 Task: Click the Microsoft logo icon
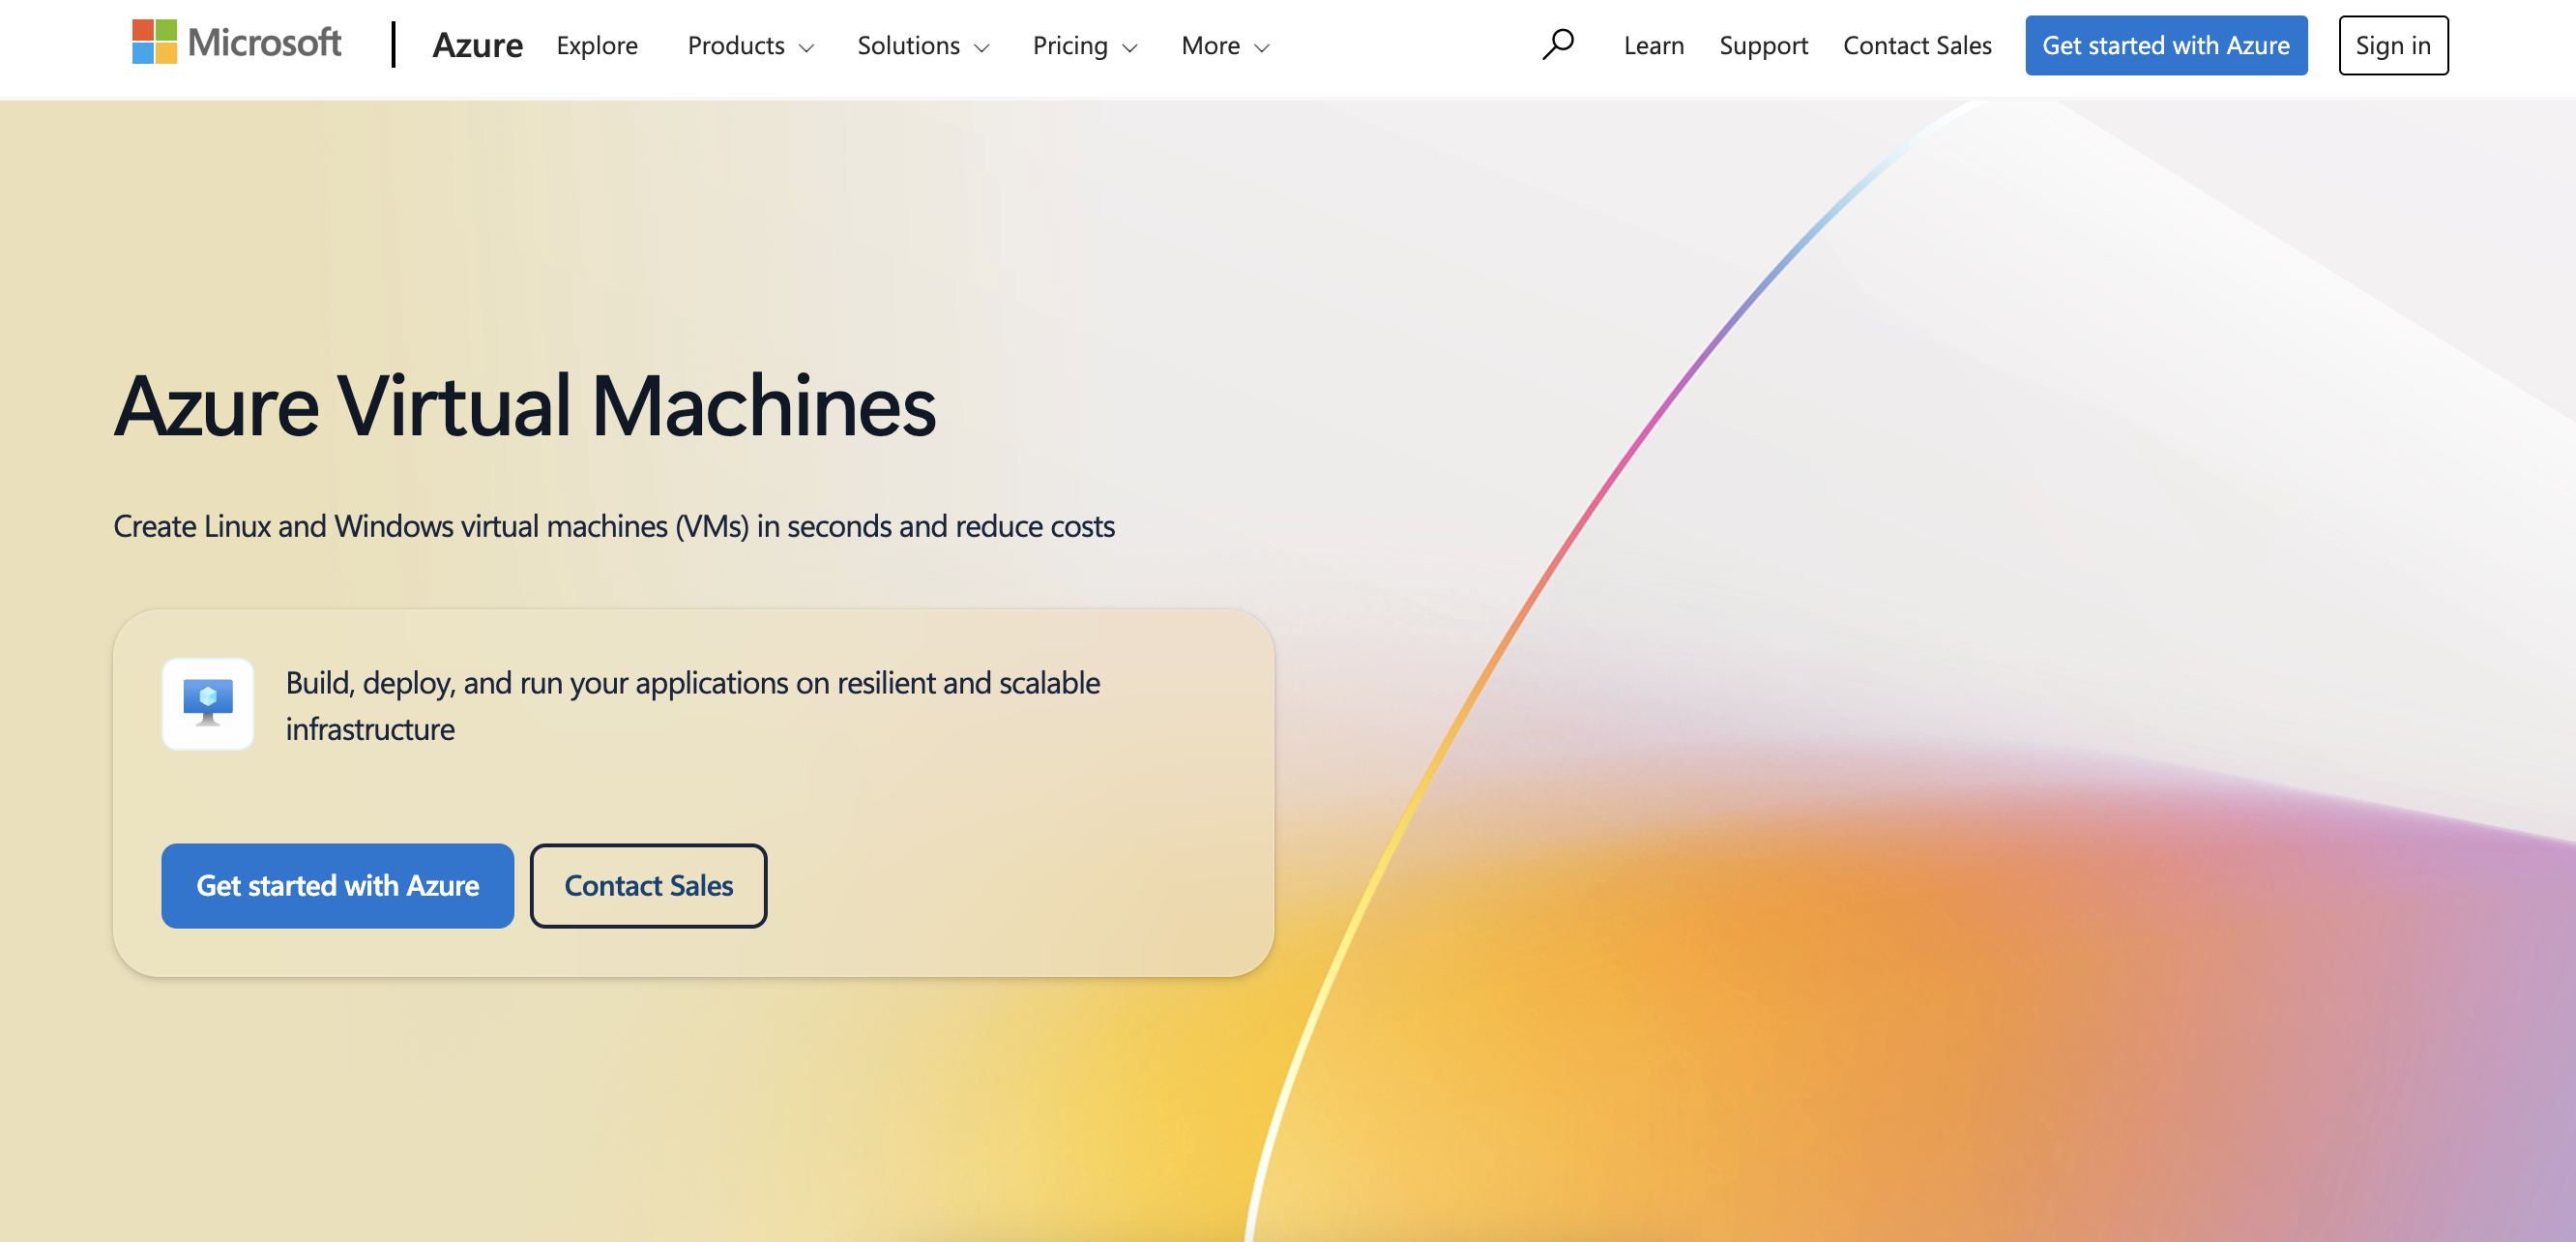[154, 42]
